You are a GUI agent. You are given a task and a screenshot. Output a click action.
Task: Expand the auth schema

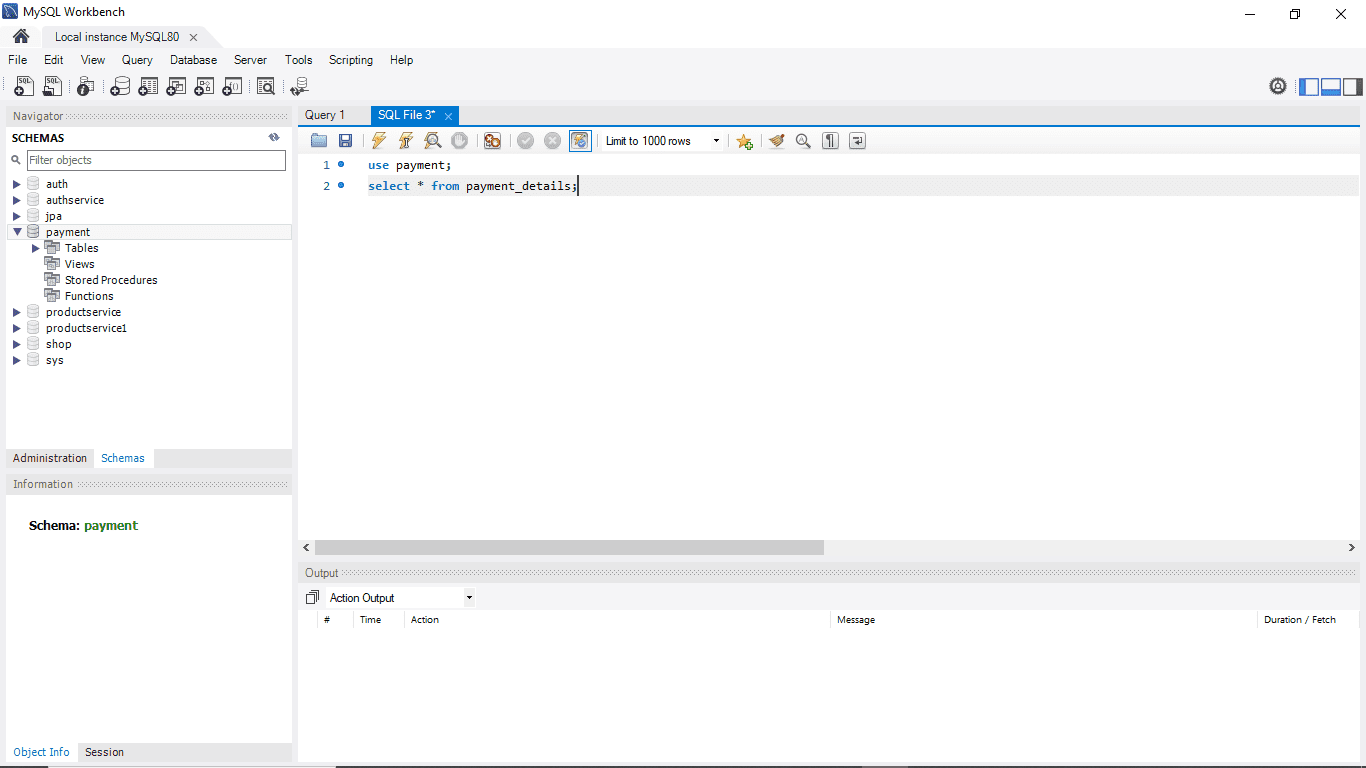[17, 184]
